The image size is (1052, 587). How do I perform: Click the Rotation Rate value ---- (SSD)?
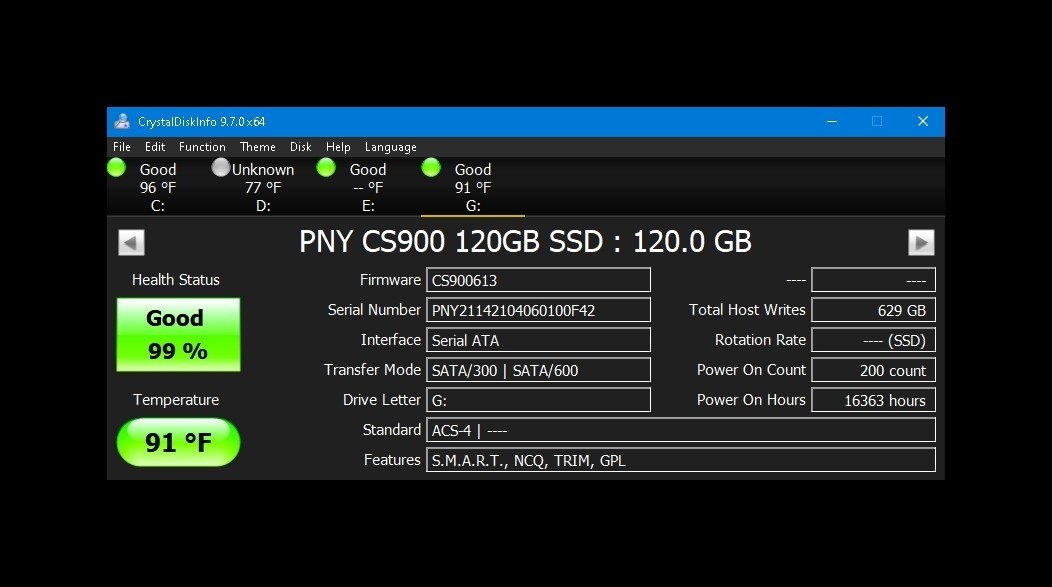click(x=874, y=340)
